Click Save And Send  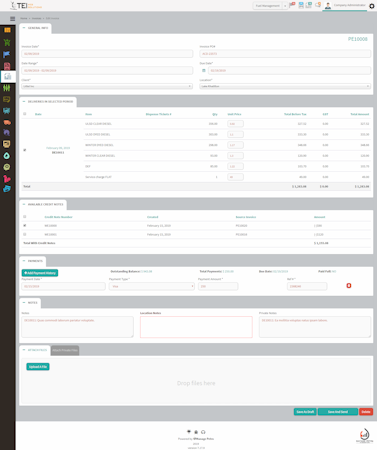338,412
